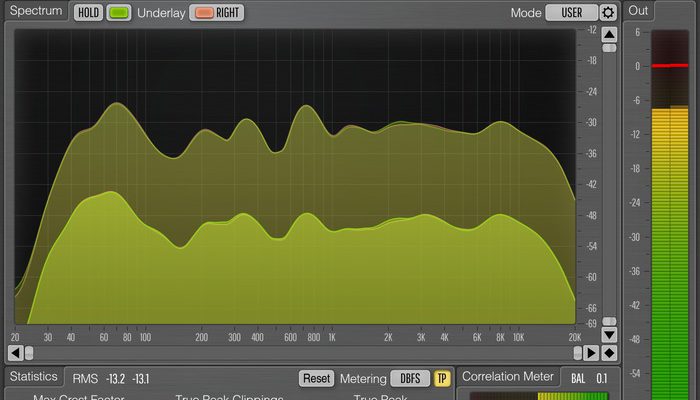Select the Statistics panel tab
The width and height of the screenshot is (700, 400).
[x=34, y=377]
